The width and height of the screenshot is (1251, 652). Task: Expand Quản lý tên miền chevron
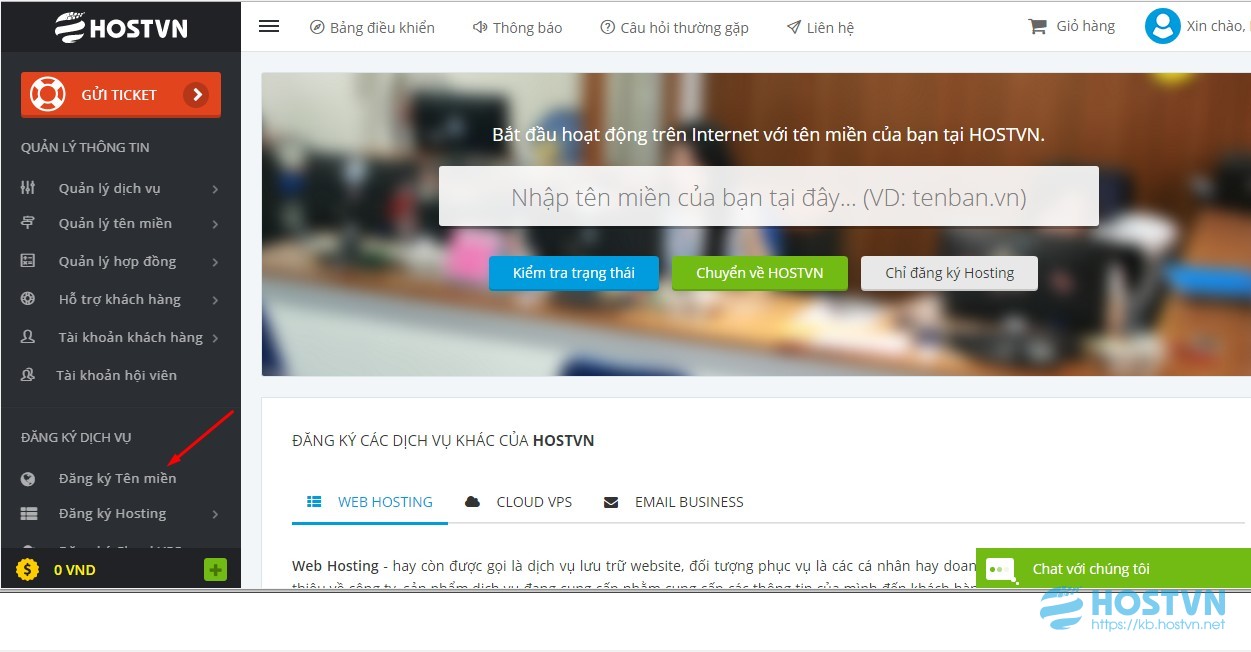(215, 224)
